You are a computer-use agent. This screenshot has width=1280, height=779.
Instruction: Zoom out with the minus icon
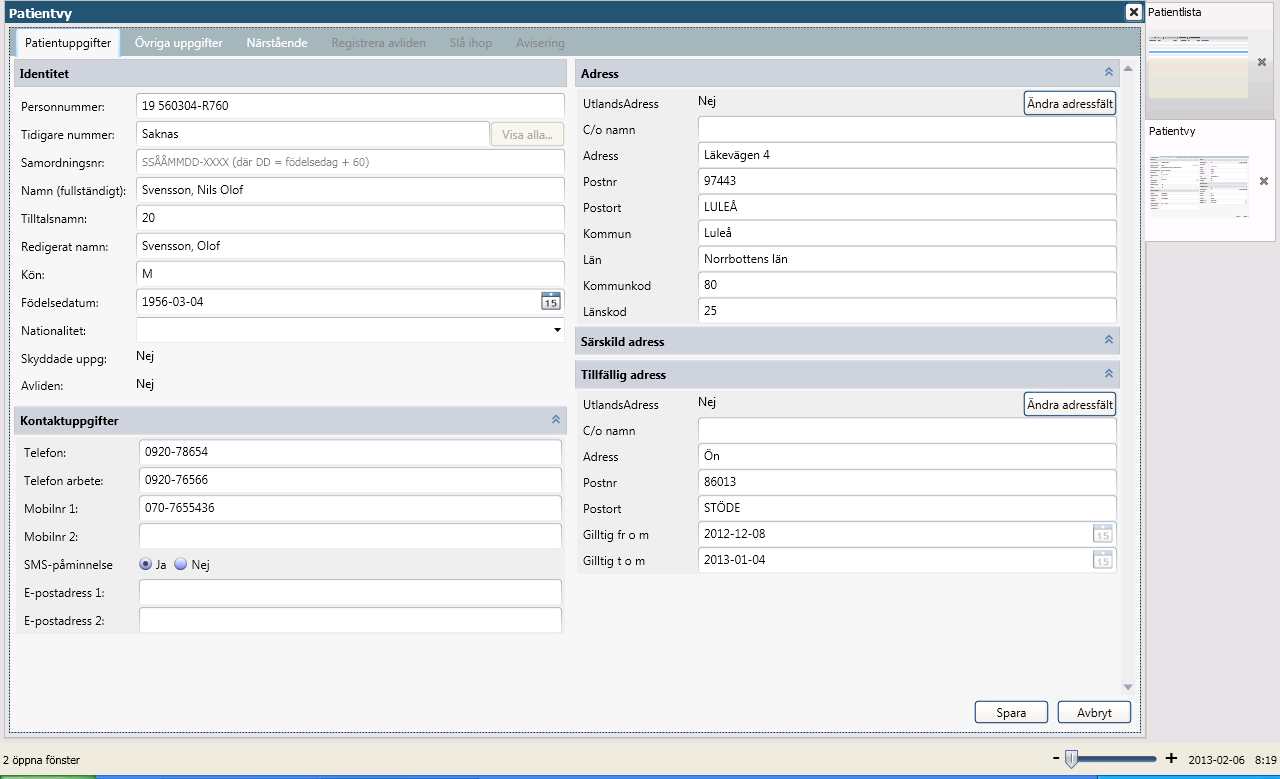click(1056, 758)
